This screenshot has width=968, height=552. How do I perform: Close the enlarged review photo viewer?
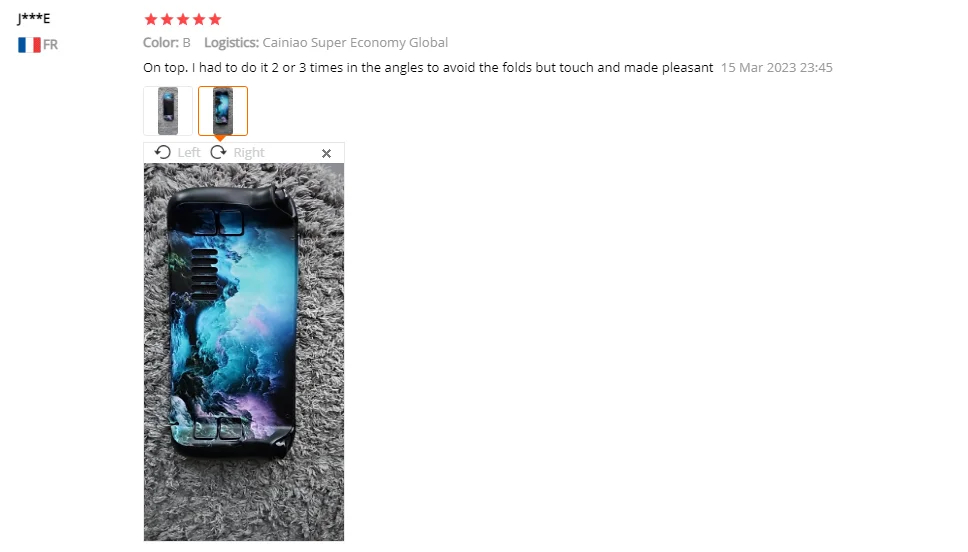click(327, 153)
